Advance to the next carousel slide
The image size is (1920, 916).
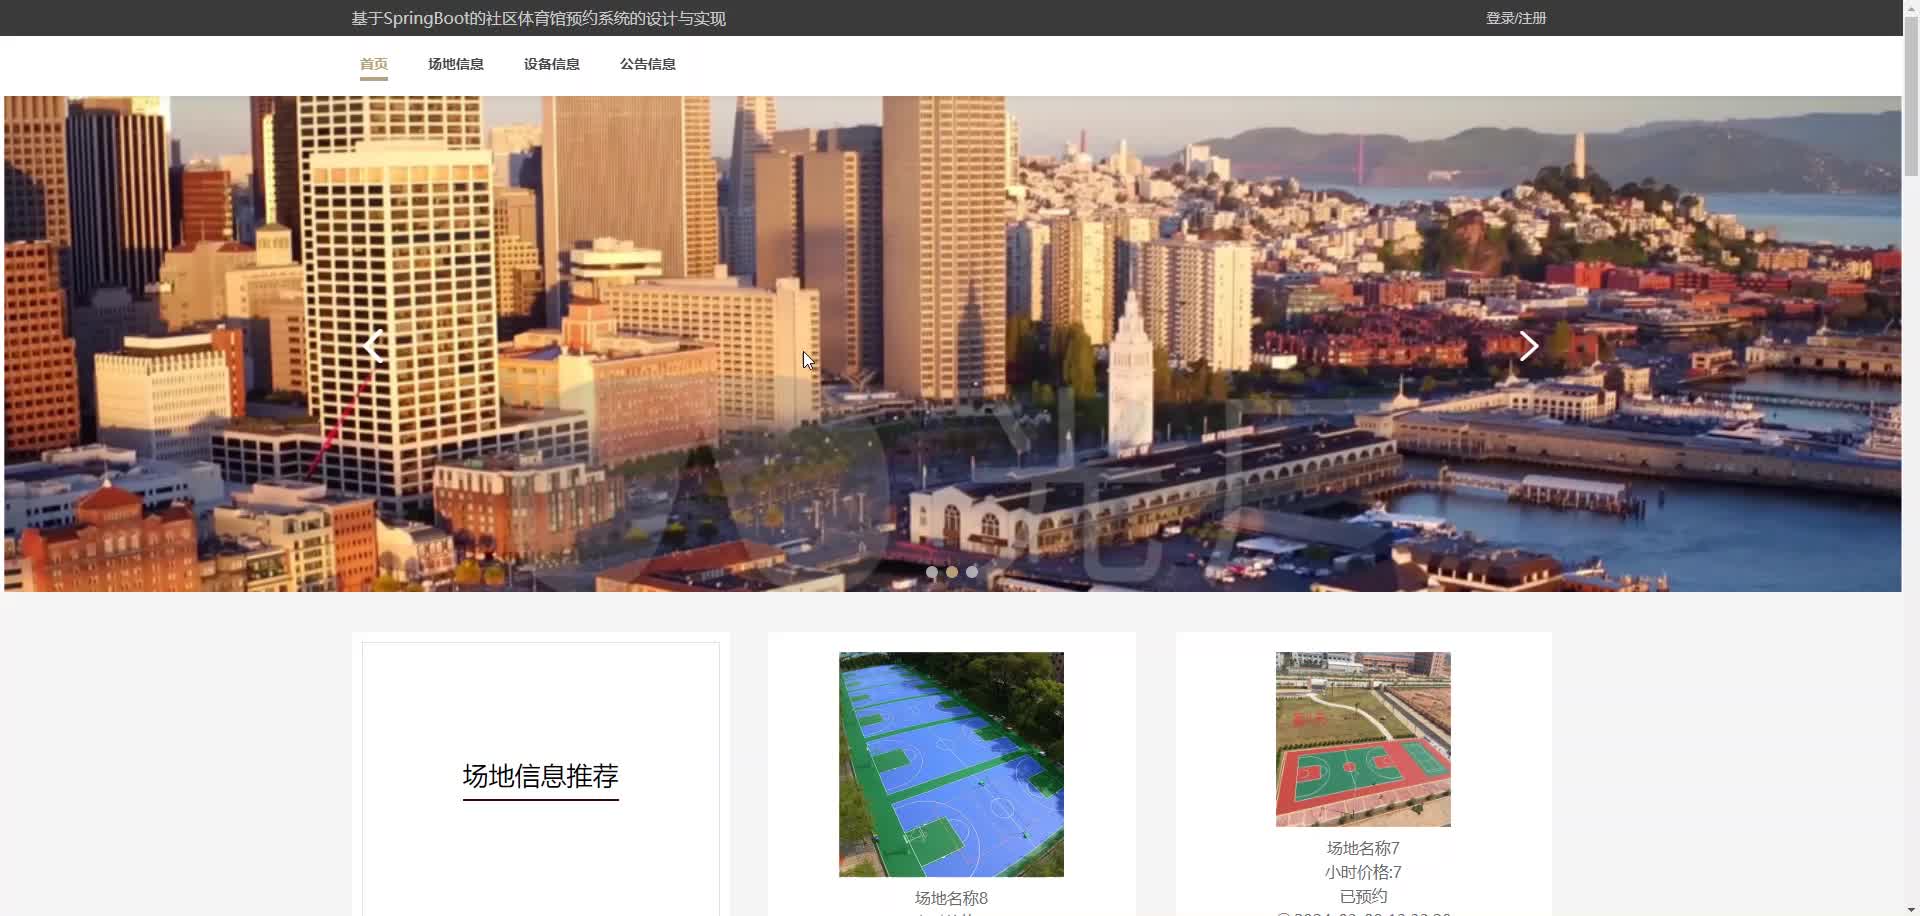[x=1528, y=346]
